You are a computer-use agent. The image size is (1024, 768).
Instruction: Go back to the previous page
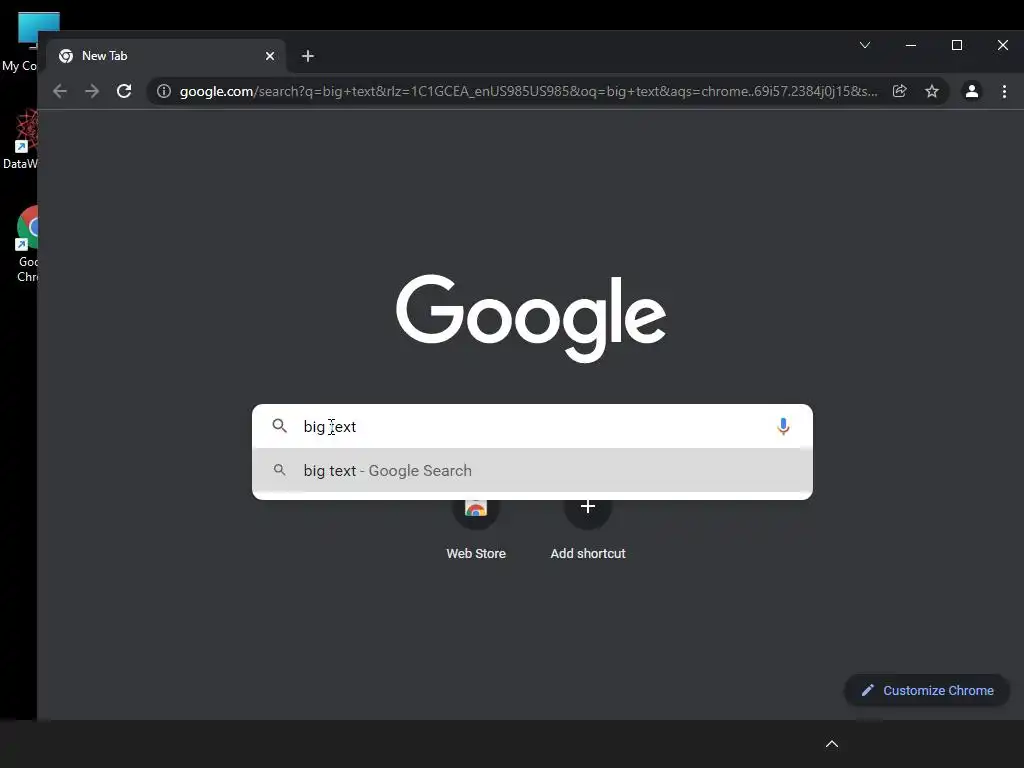(x=60, y=91)
